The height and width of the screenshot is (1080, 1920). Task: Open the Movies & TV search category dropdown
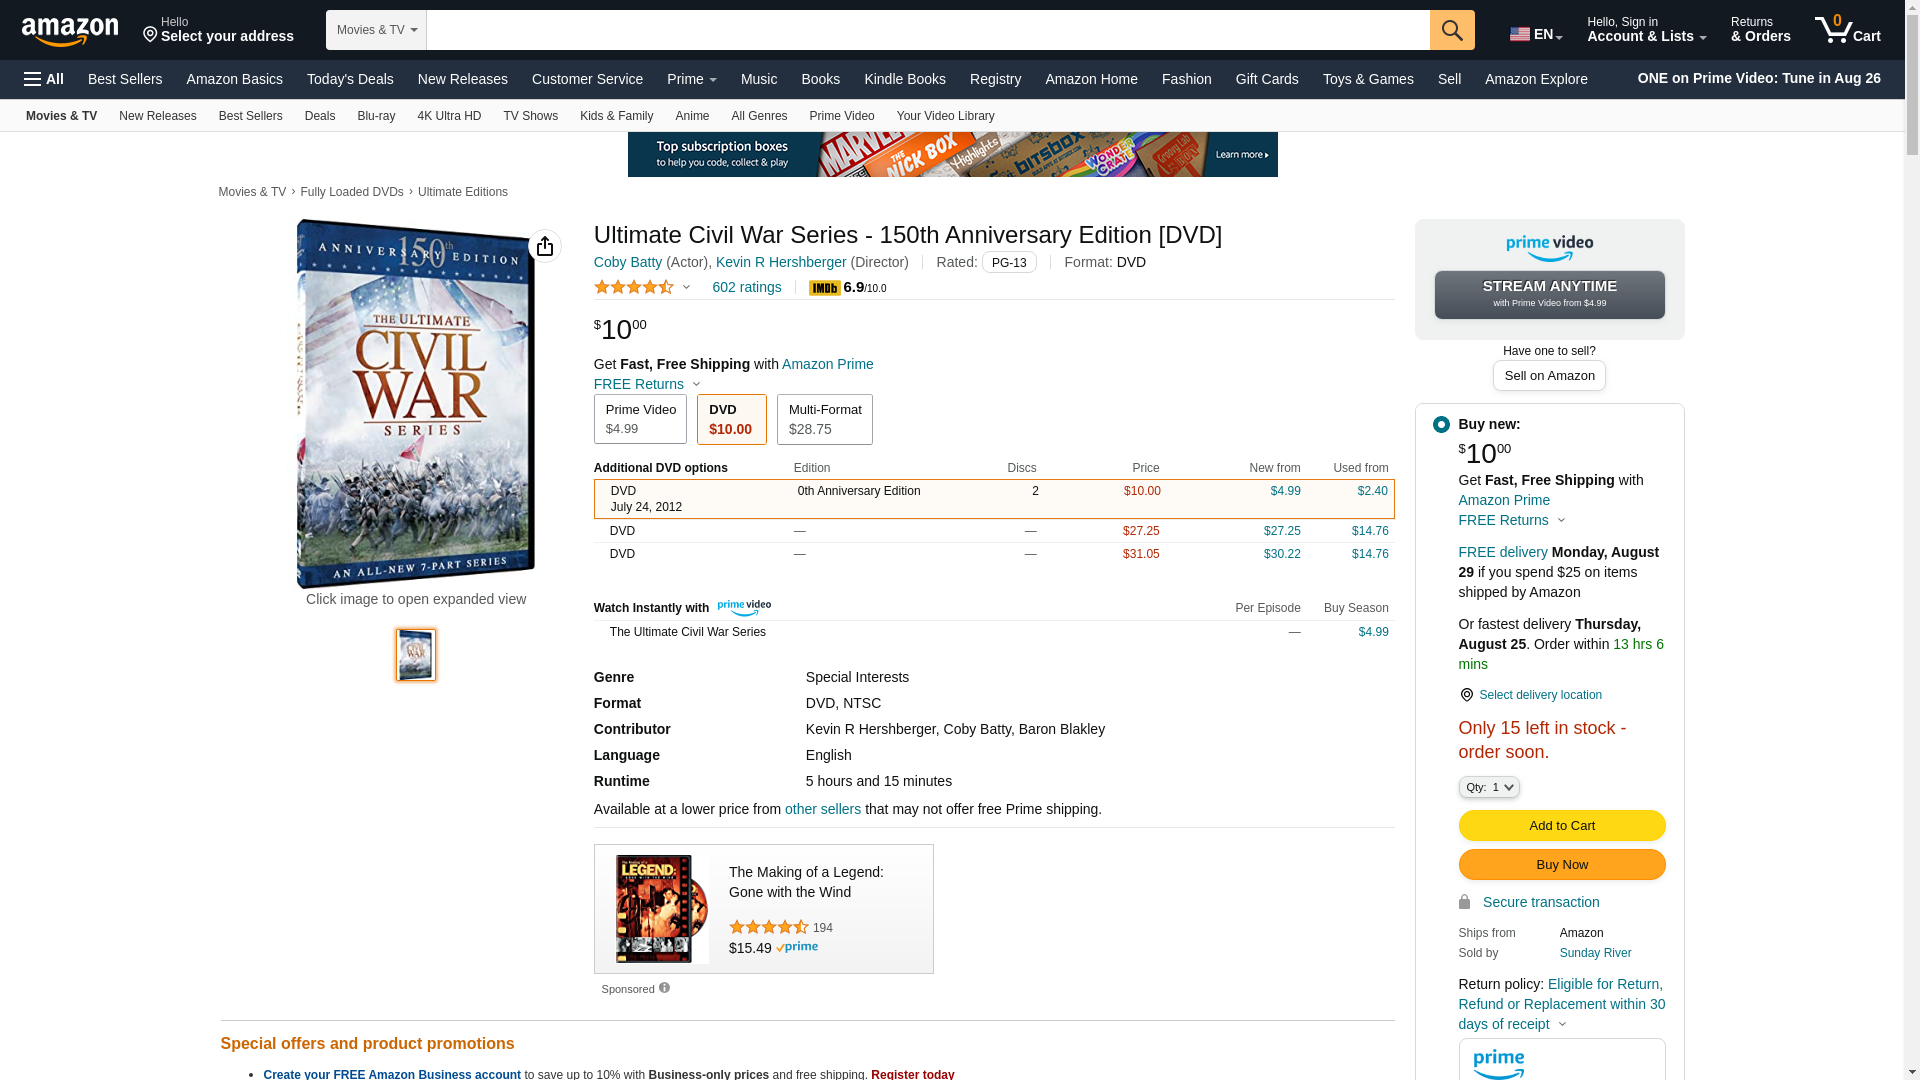(x=376, y=30)
